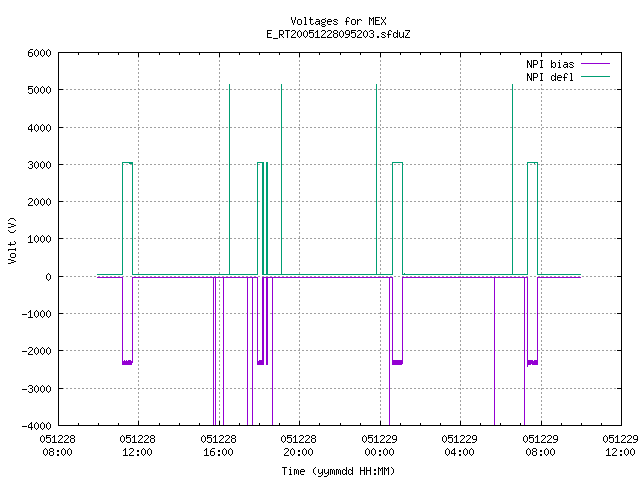Click the y-axis label 'Volt (V)'
Screen dimensions: 640x480
pyautogui.click(x=12, y=240)
